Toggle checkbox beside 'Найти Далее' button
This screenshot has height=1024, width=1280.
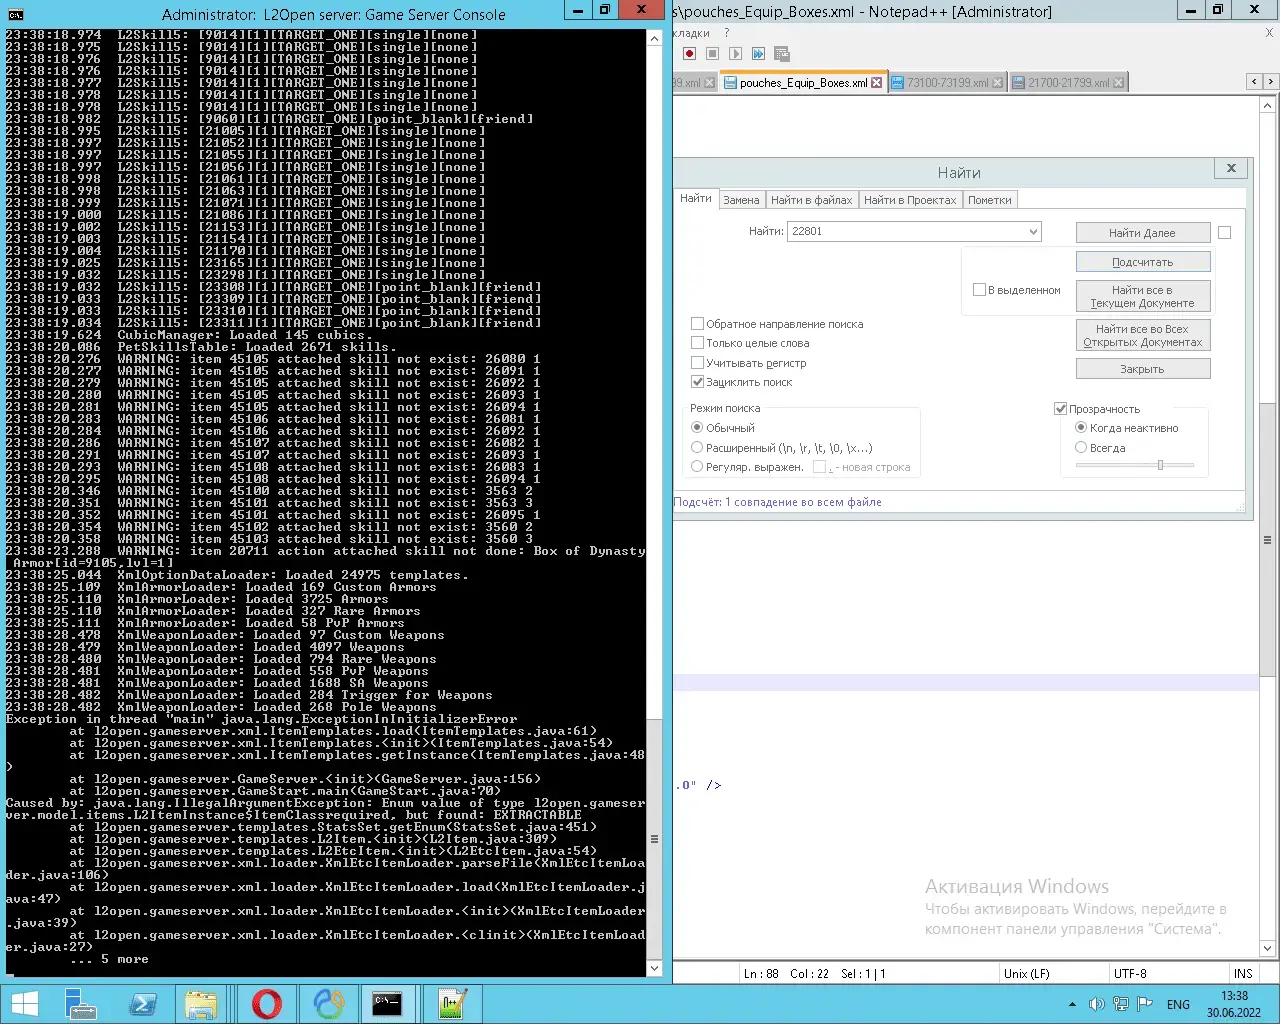click(1225, 232)
